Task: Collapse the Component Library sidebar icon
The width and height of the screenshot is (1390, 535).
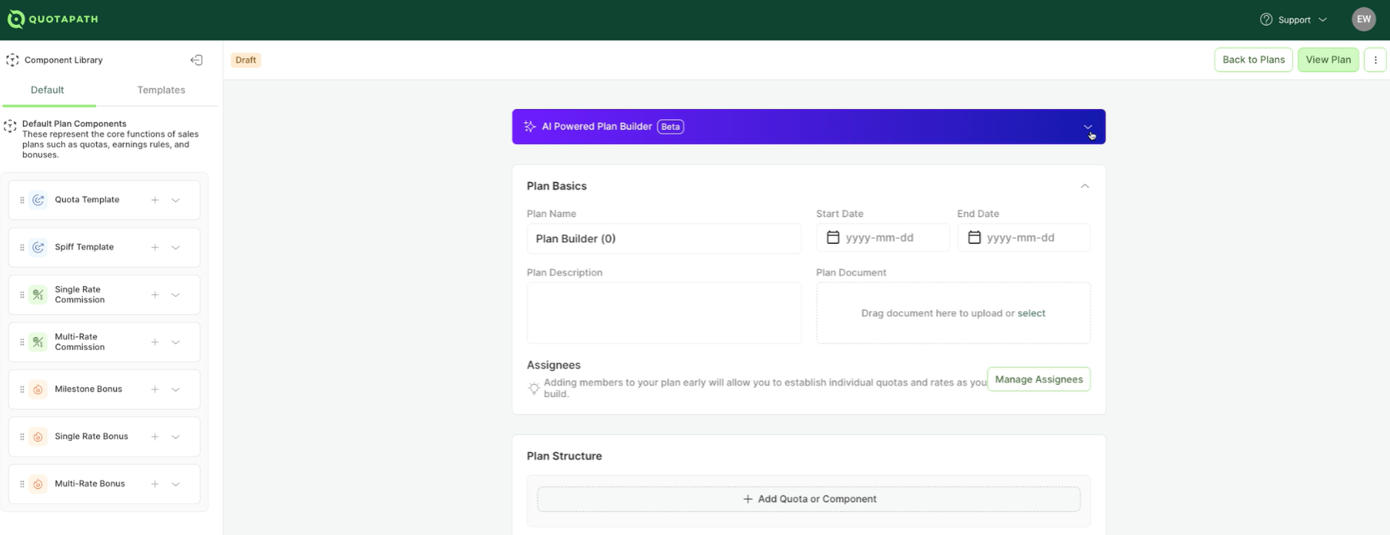Action: point(197,60)
